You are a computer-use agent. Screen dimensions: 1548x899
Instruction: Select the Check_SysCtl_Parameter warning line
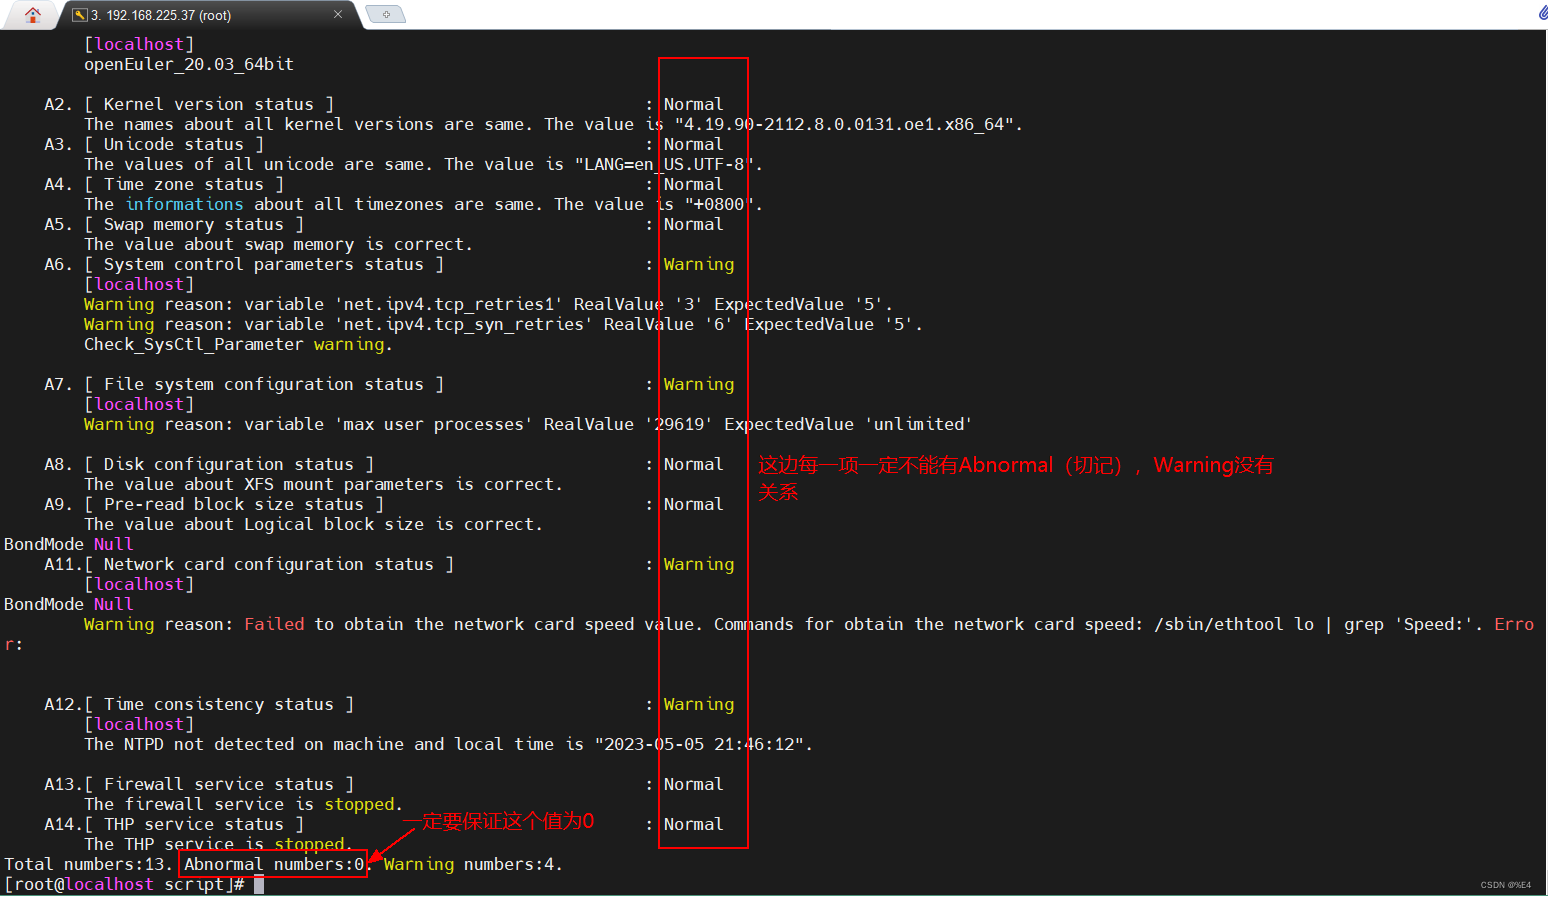coord(237,343)
